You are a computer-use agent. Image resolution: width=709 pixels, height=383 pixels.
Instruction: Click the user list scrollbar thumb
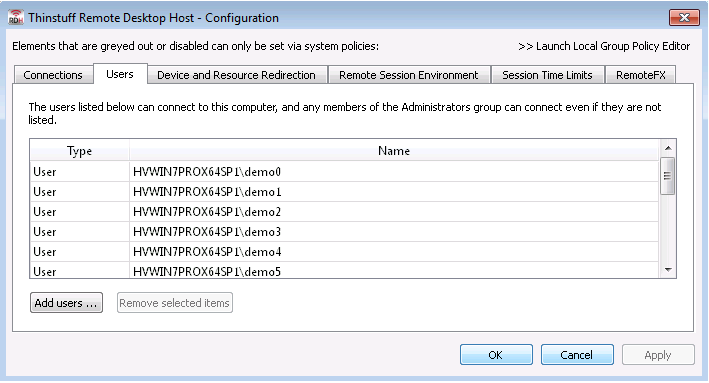pyautogui.click(x=667, y=176)
